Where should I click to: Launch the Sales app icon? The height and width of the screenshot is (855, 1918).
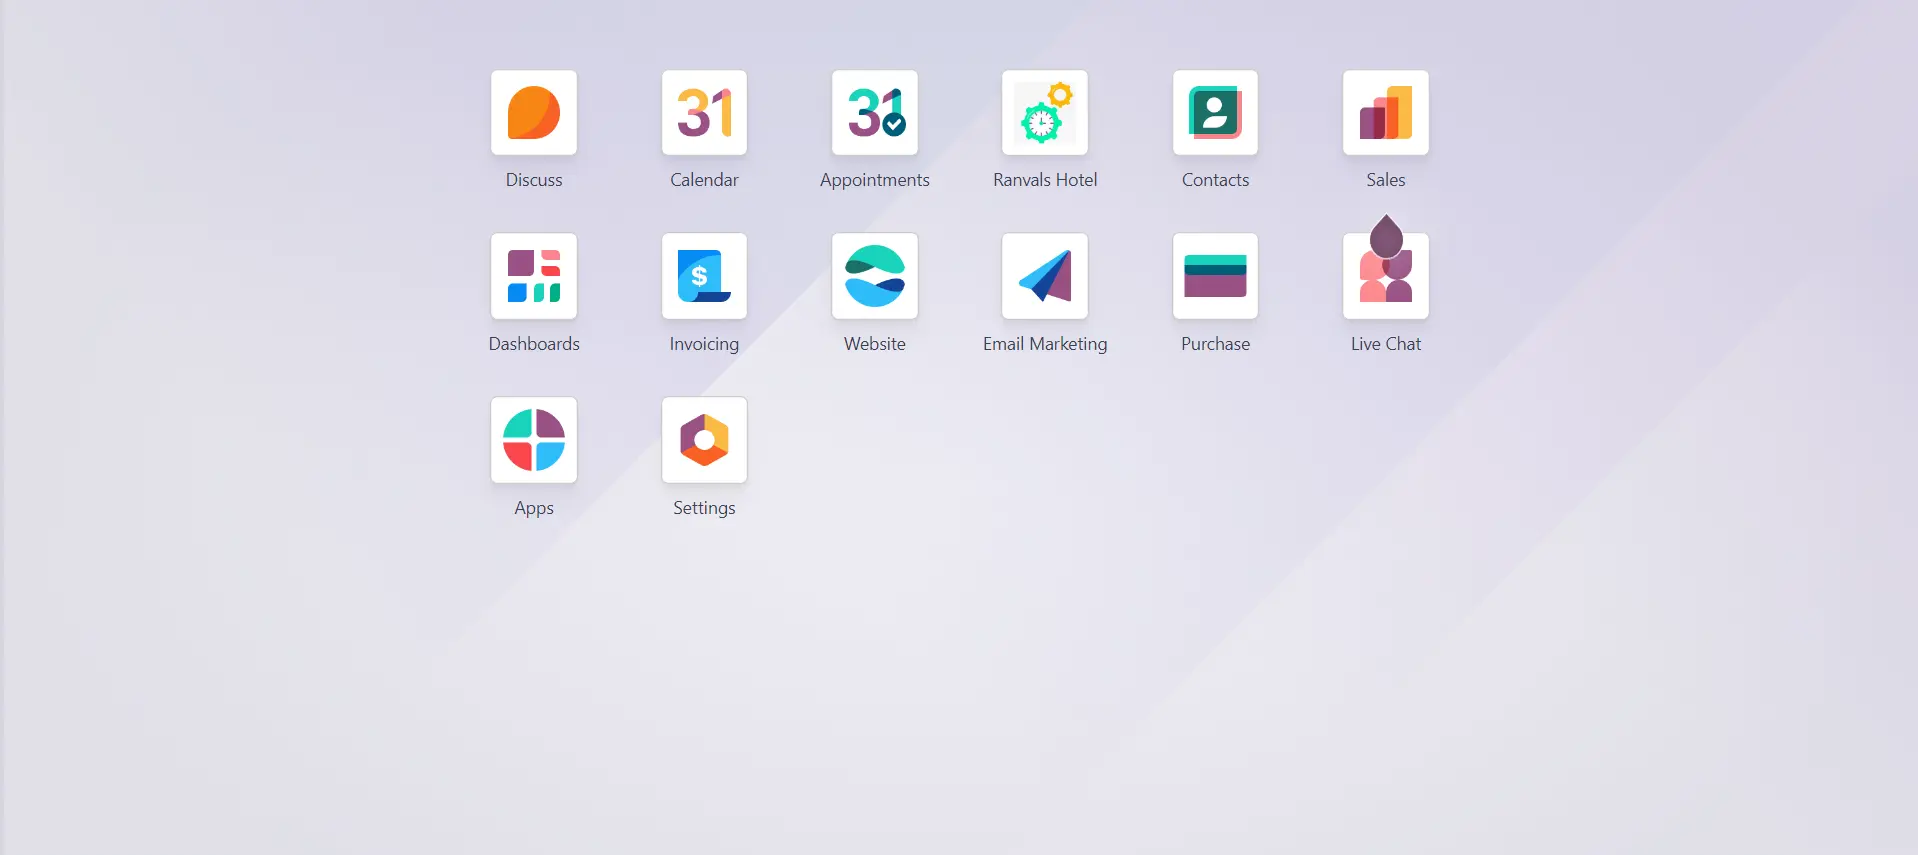tap(1385, 113)
